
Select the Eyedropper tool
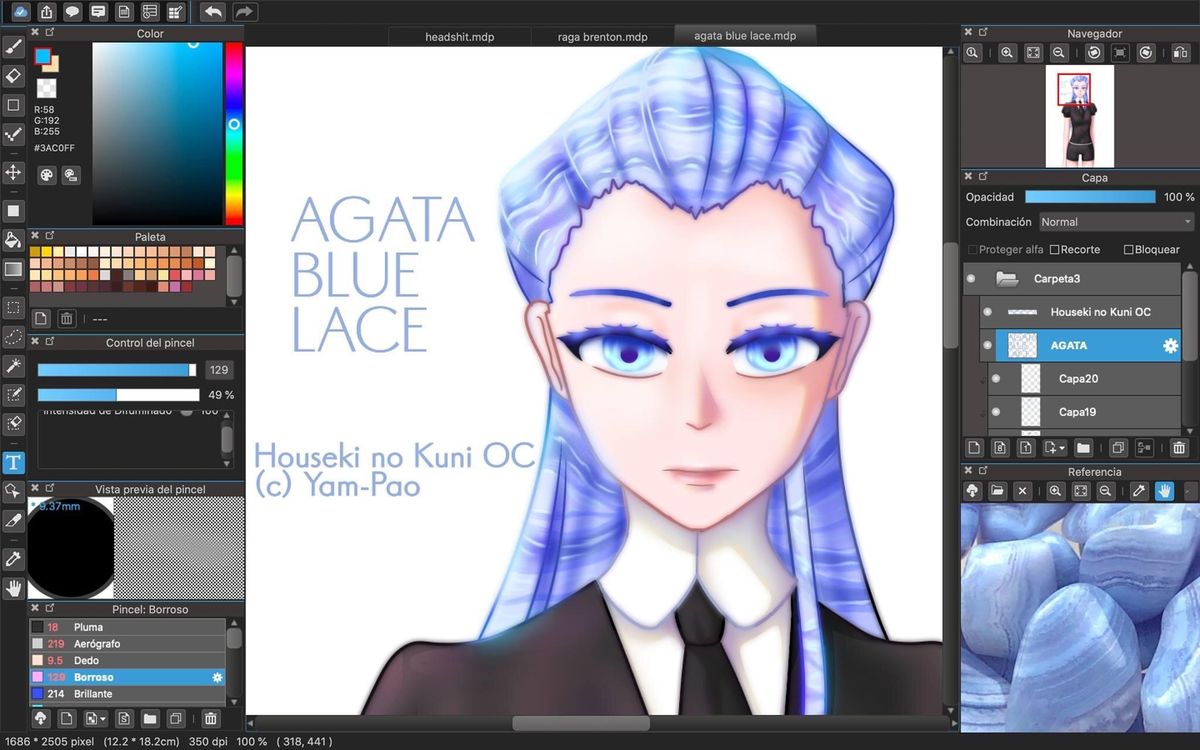click(13, 558)
